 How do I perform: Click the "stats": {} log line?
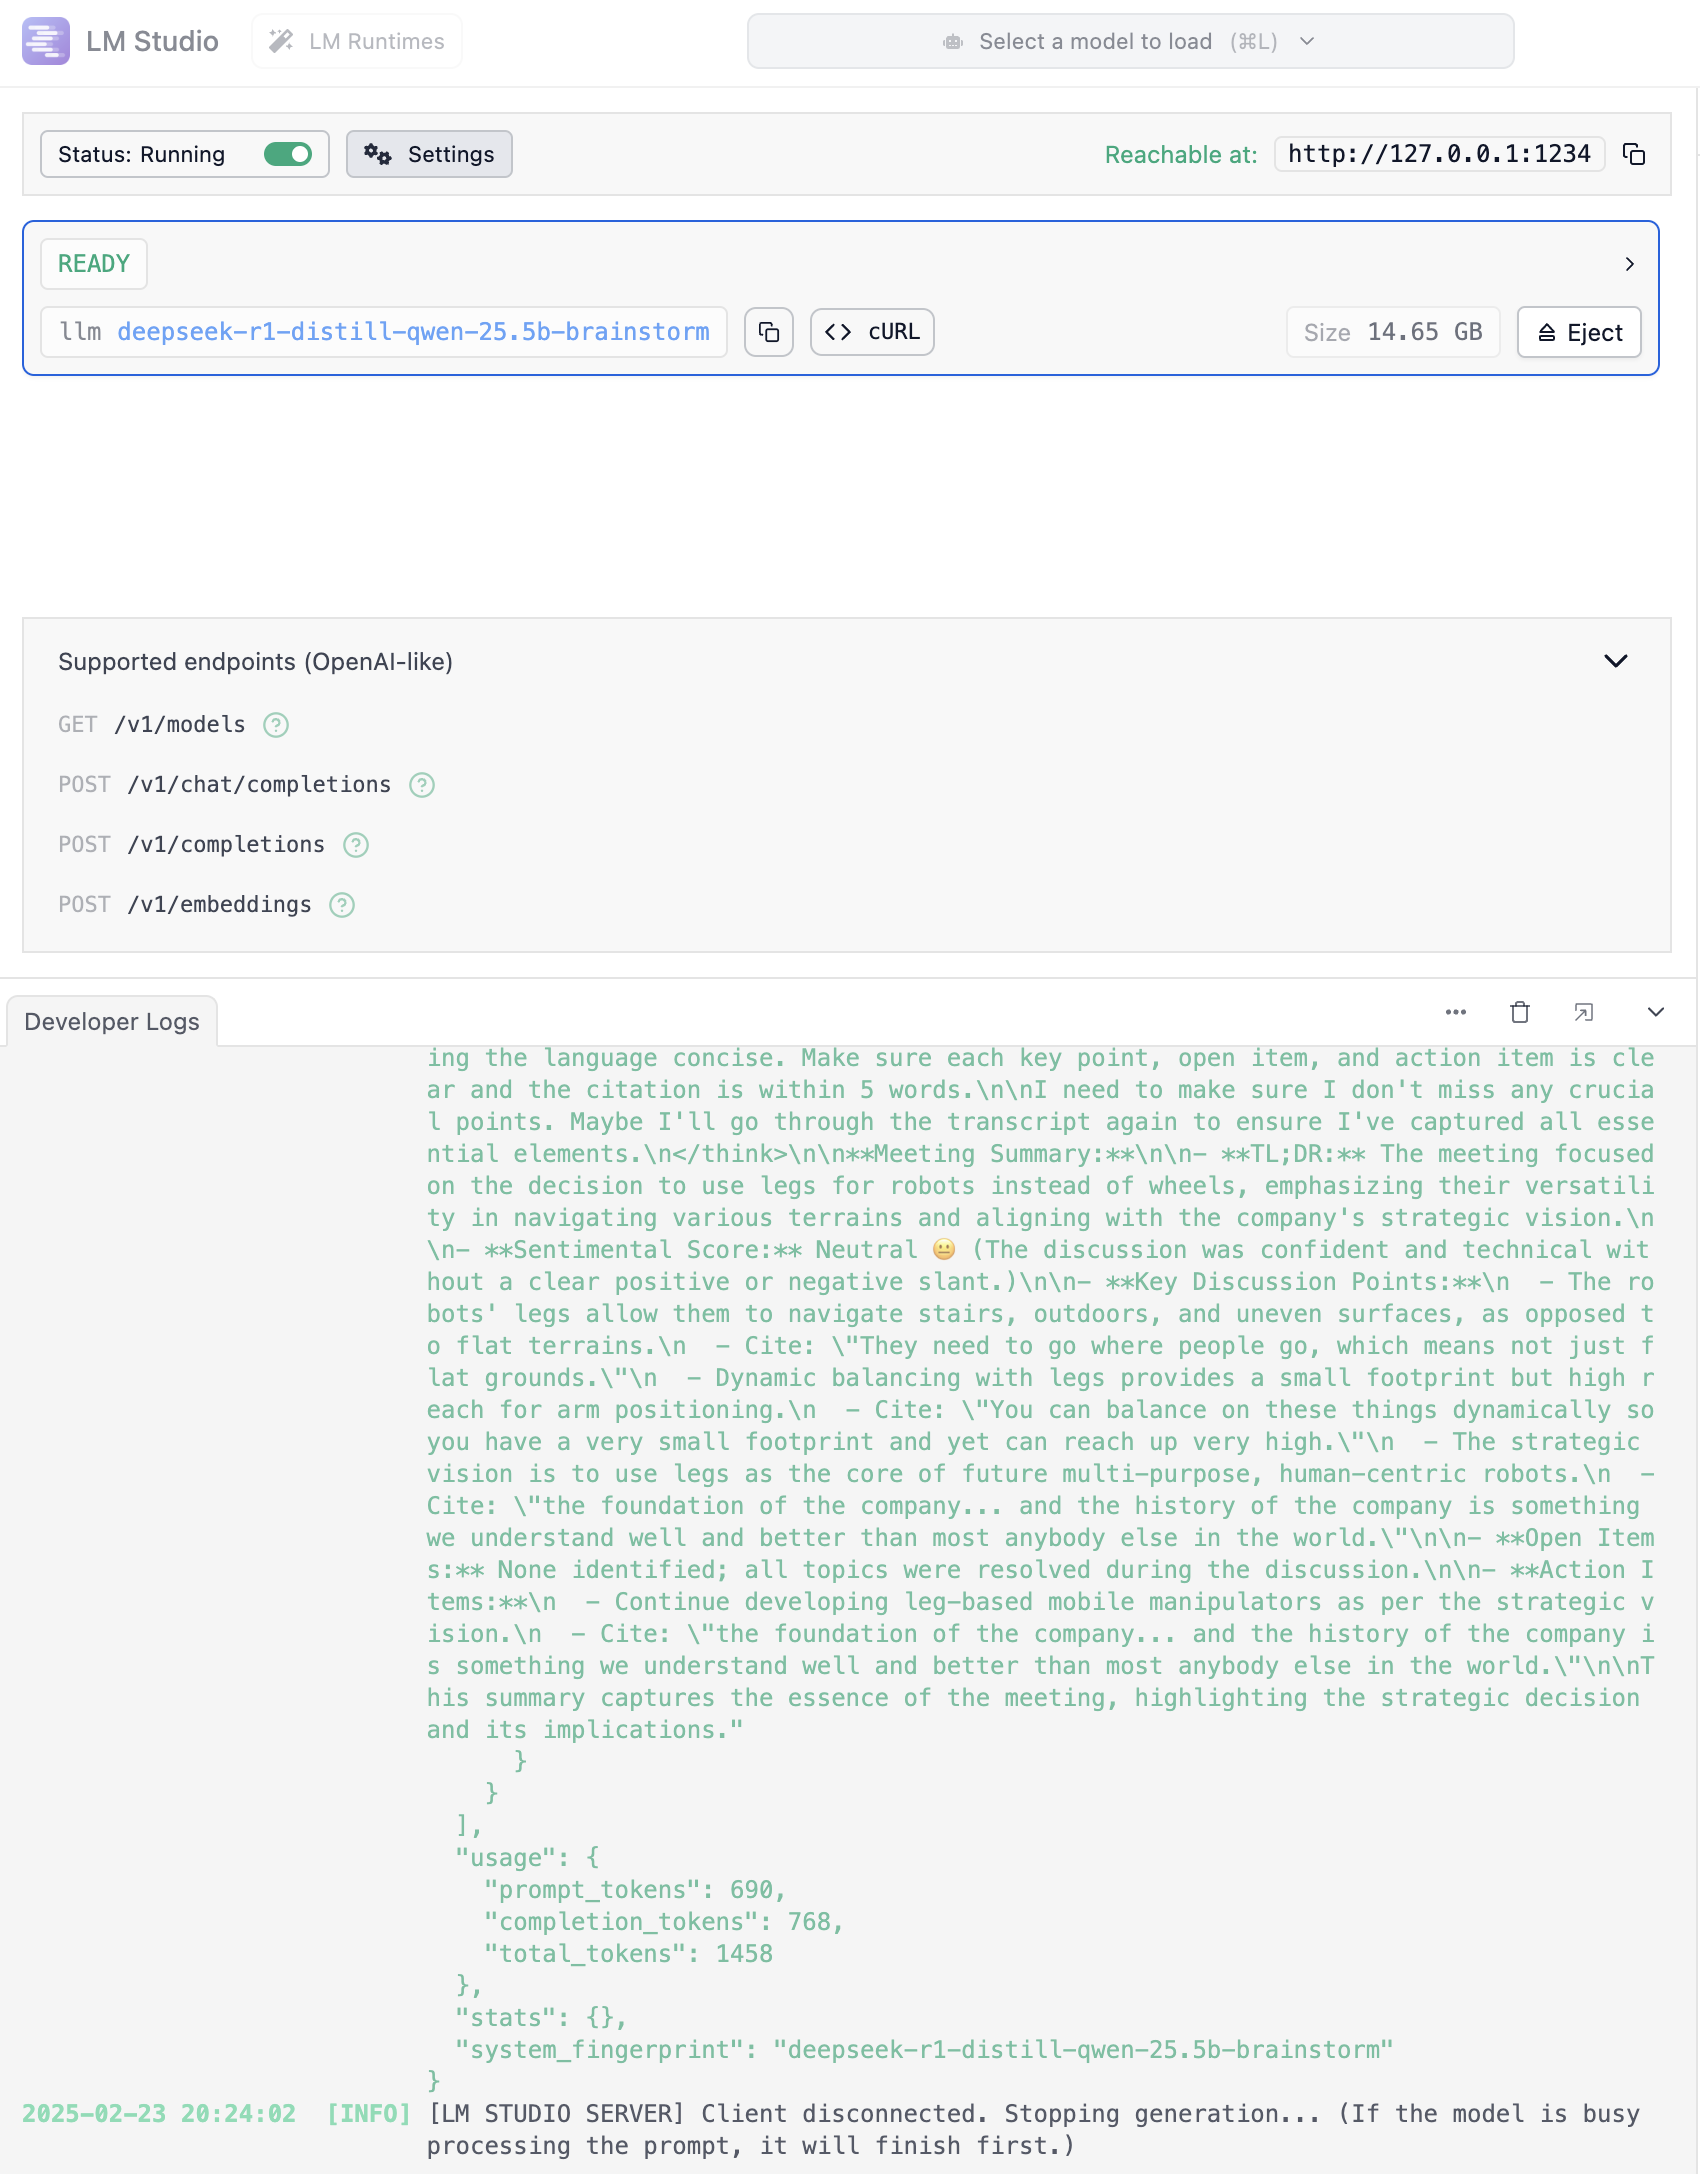541,2018
